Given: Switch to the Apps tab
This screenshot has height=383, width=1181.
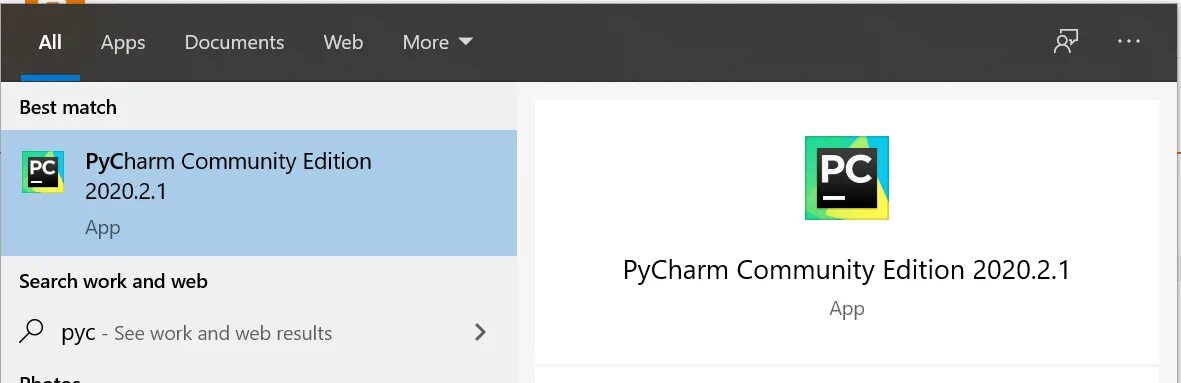Looking at the screenshot, I should 123,42.
